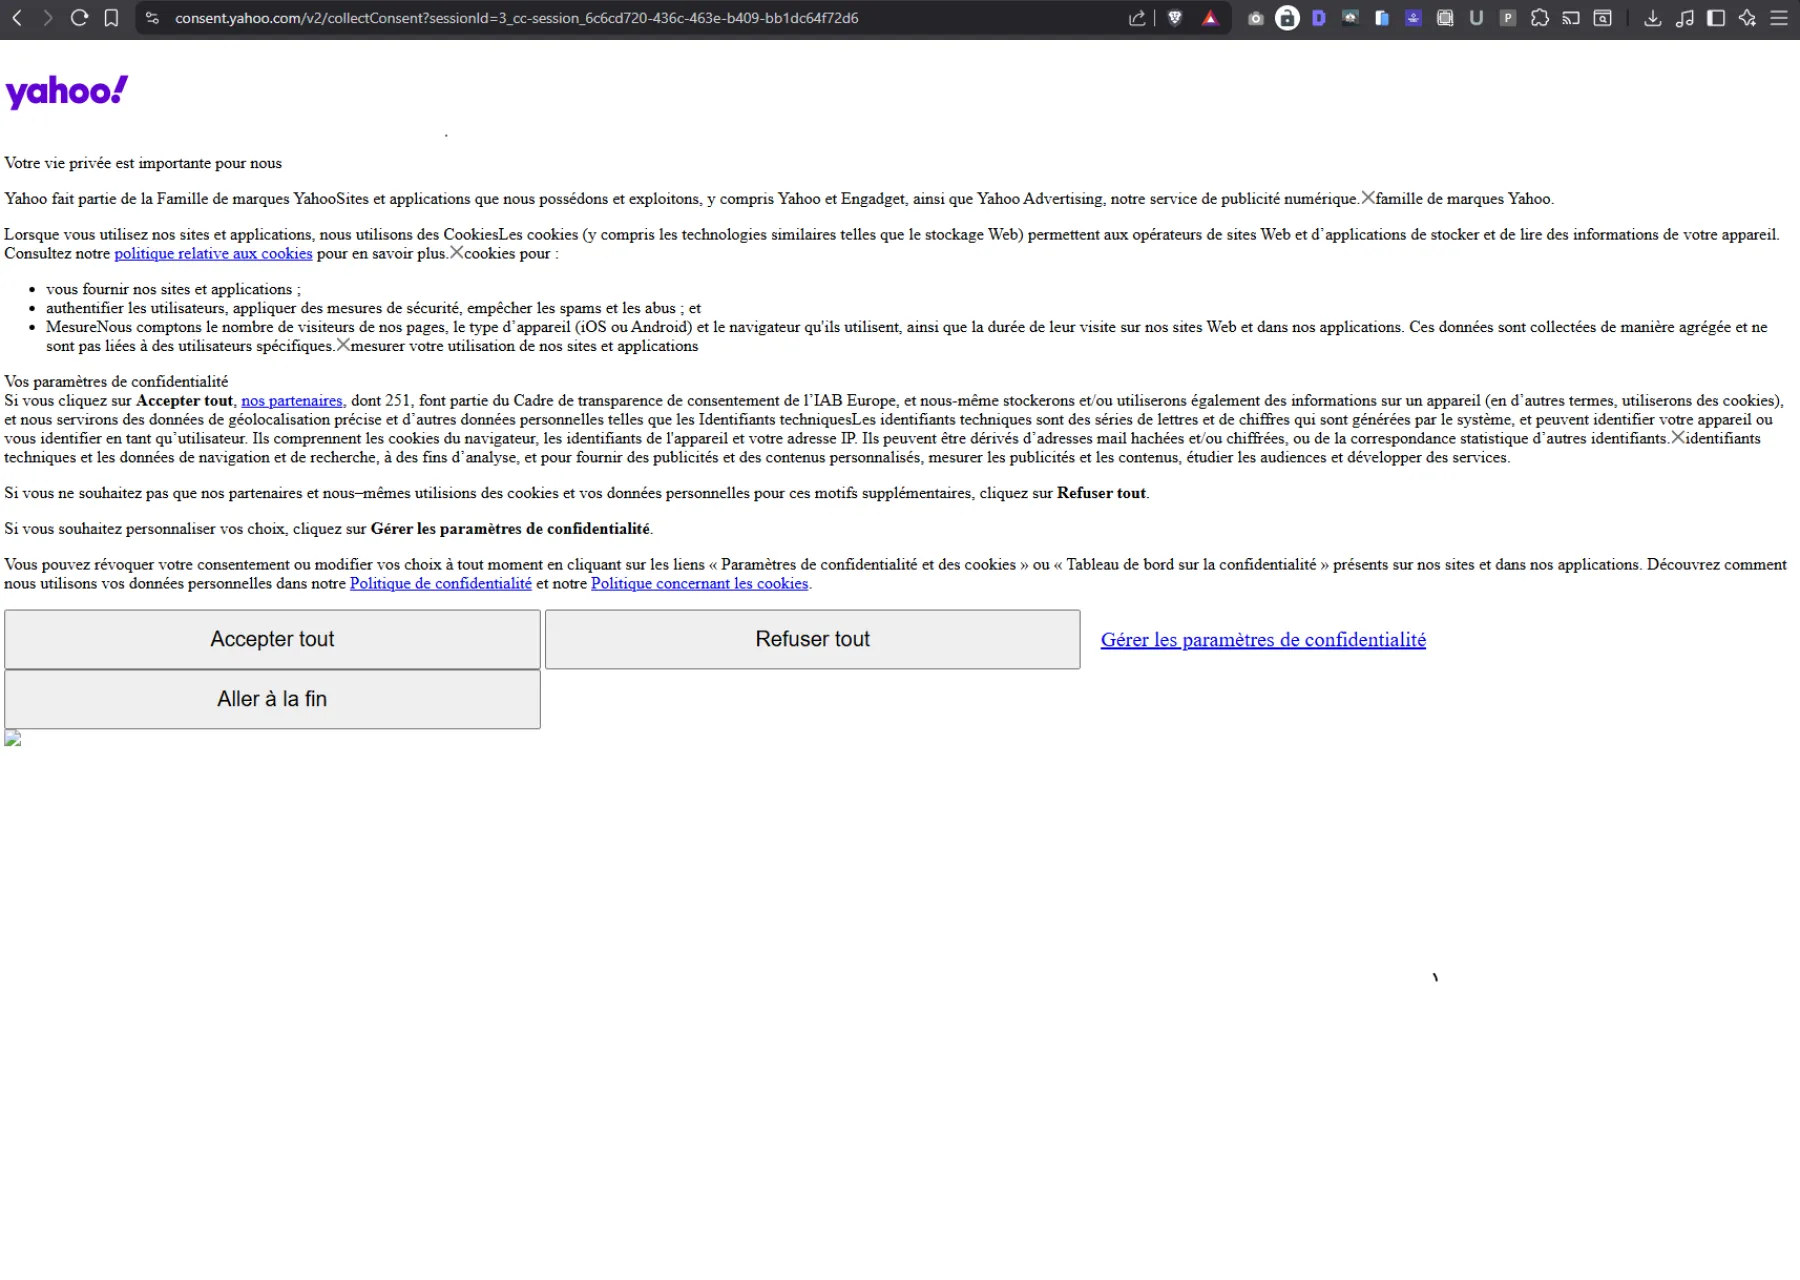Open 'politique relative aux cookies' link

click(x=213, y=254)
